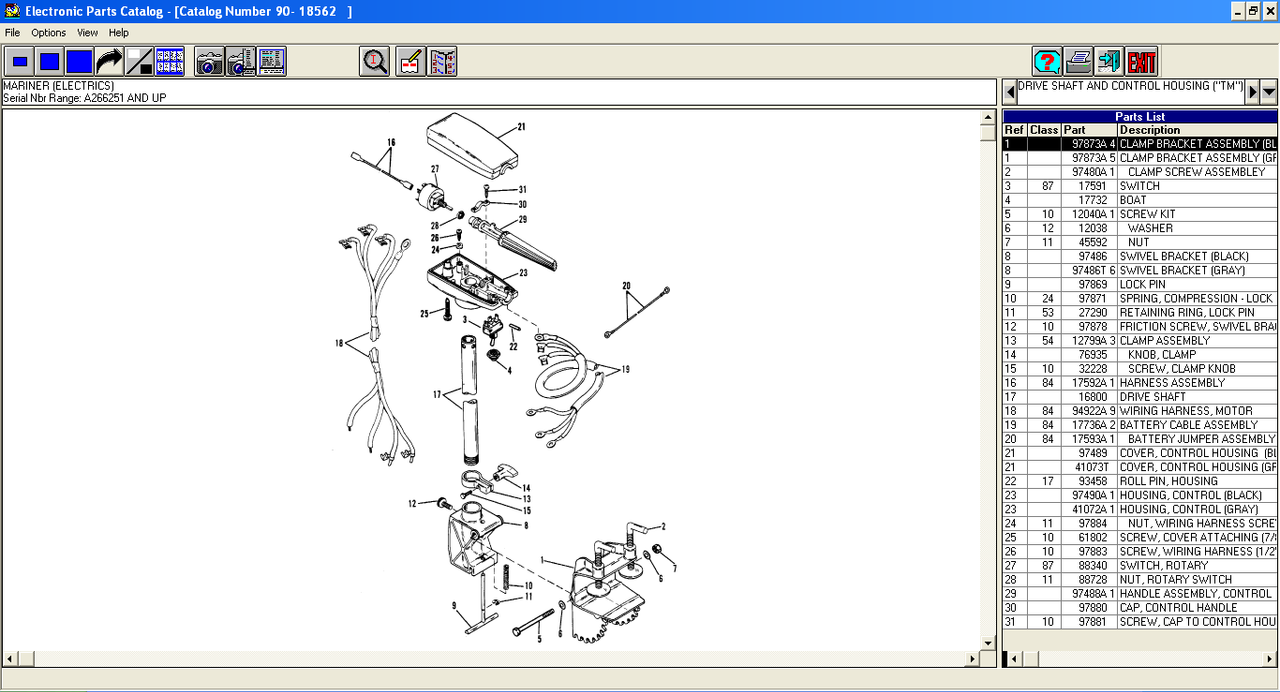Viewport: 1280px width, 692px height.
Task: Select the BATTERY CABLE ASSEMBLY row
Action: point(1140,424)
